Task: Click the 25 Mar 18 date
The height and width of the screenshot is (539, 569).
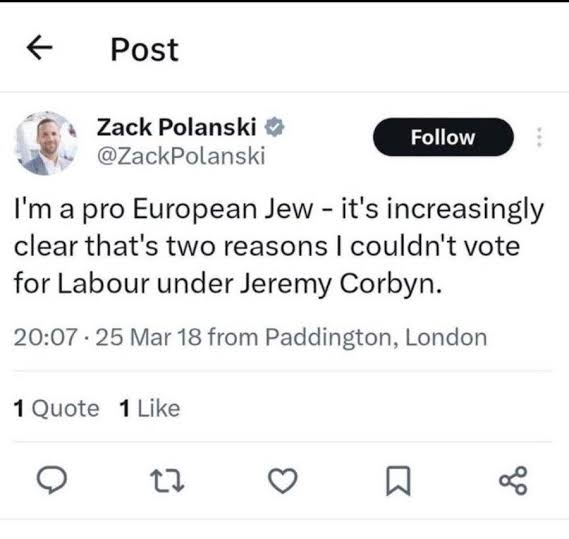Action: (148, 337)
